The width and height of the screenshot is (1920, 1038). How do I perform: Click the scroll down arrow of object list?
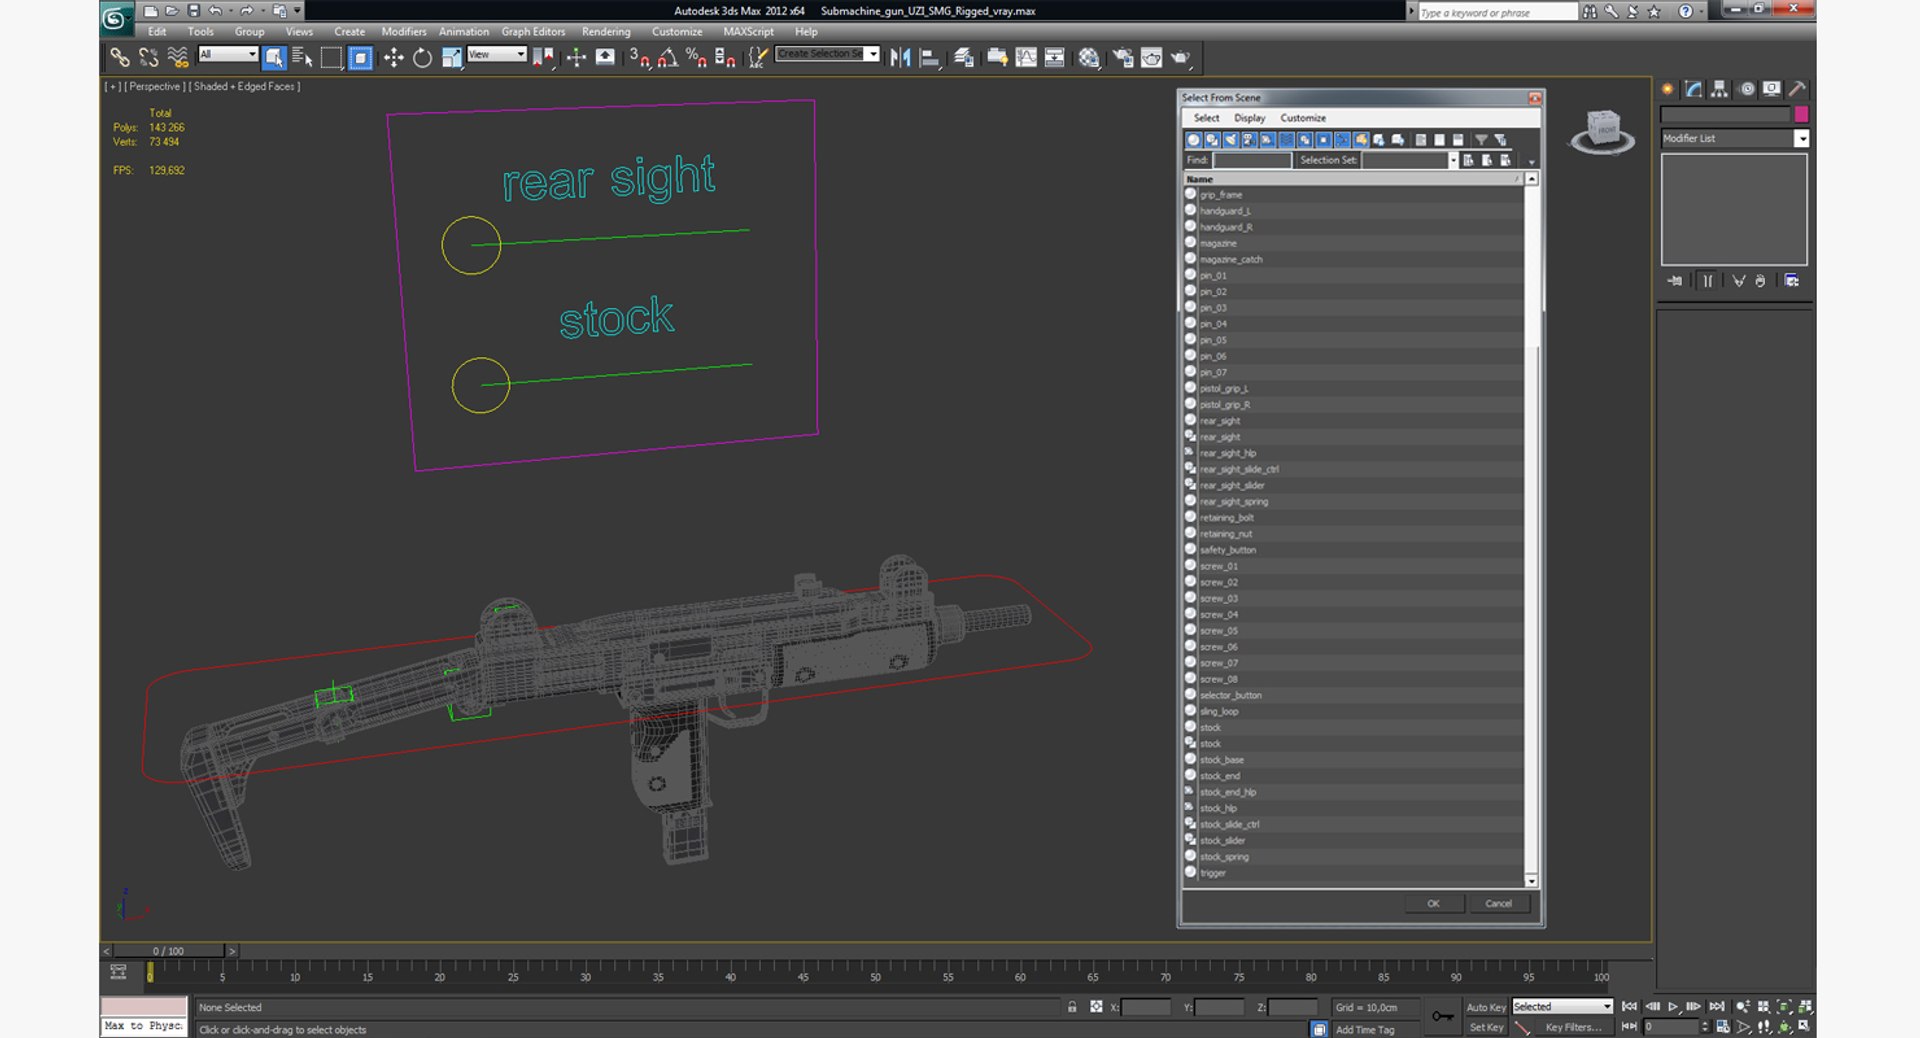(1531, 880)
